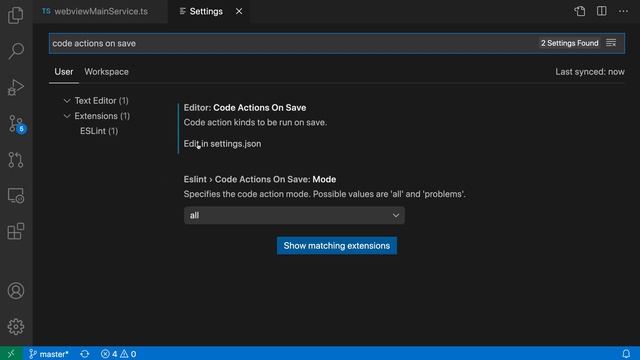Open Source Control view with badge
The image size is (640, 360).
pyautogui.click(x=16, y=123)
